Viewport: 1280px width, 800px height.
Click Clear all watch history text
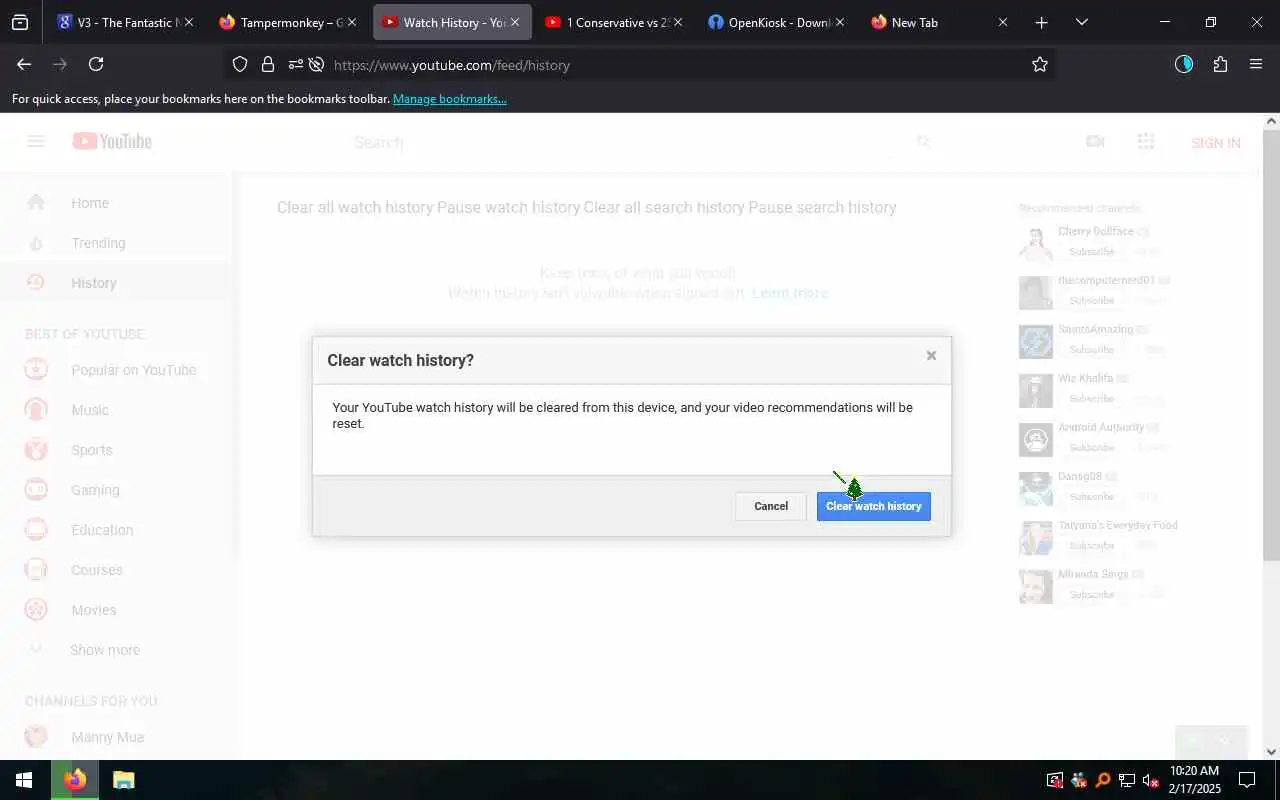pyautogui.click(x=354, y=208)
